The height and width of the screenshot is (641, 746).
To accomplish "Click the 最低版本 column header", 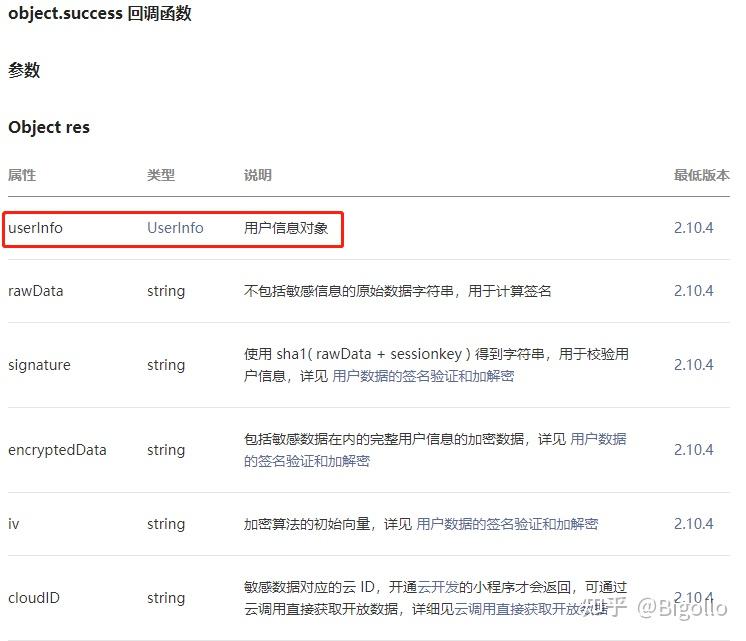I will tap(701, 175).
